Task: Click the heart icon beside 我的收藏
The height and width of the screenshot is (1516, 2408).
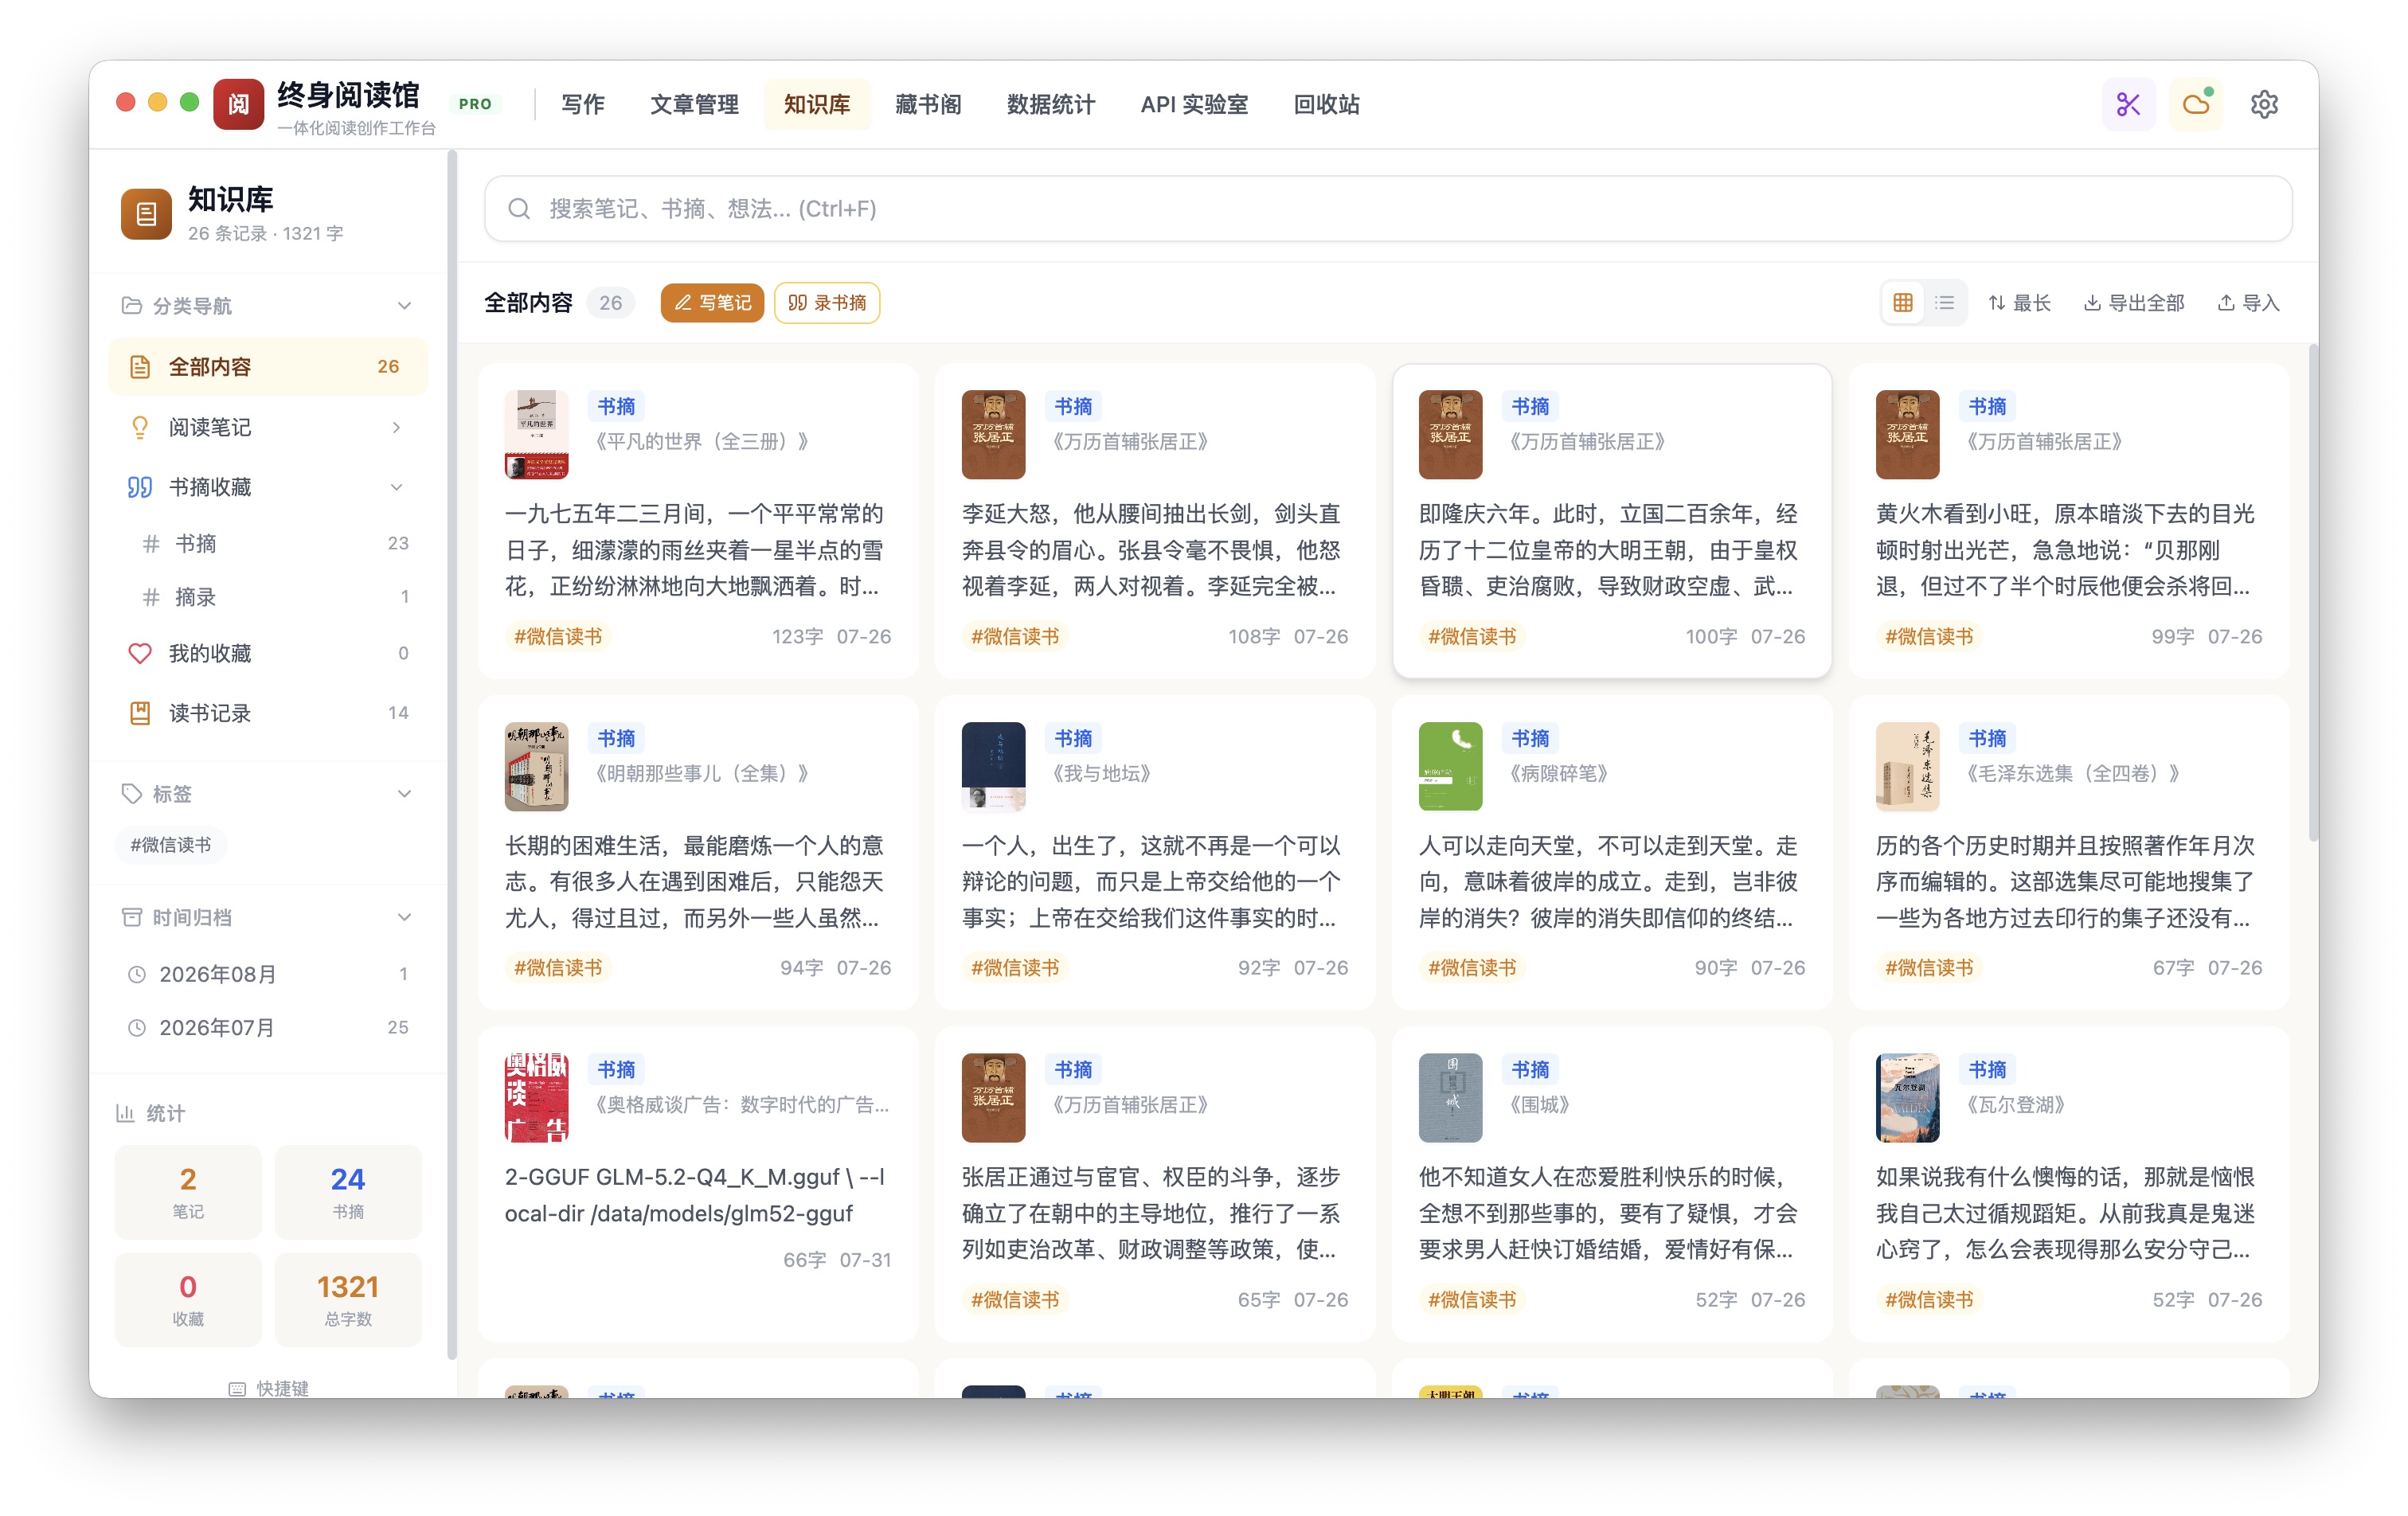Action: [x=140, y=653]
